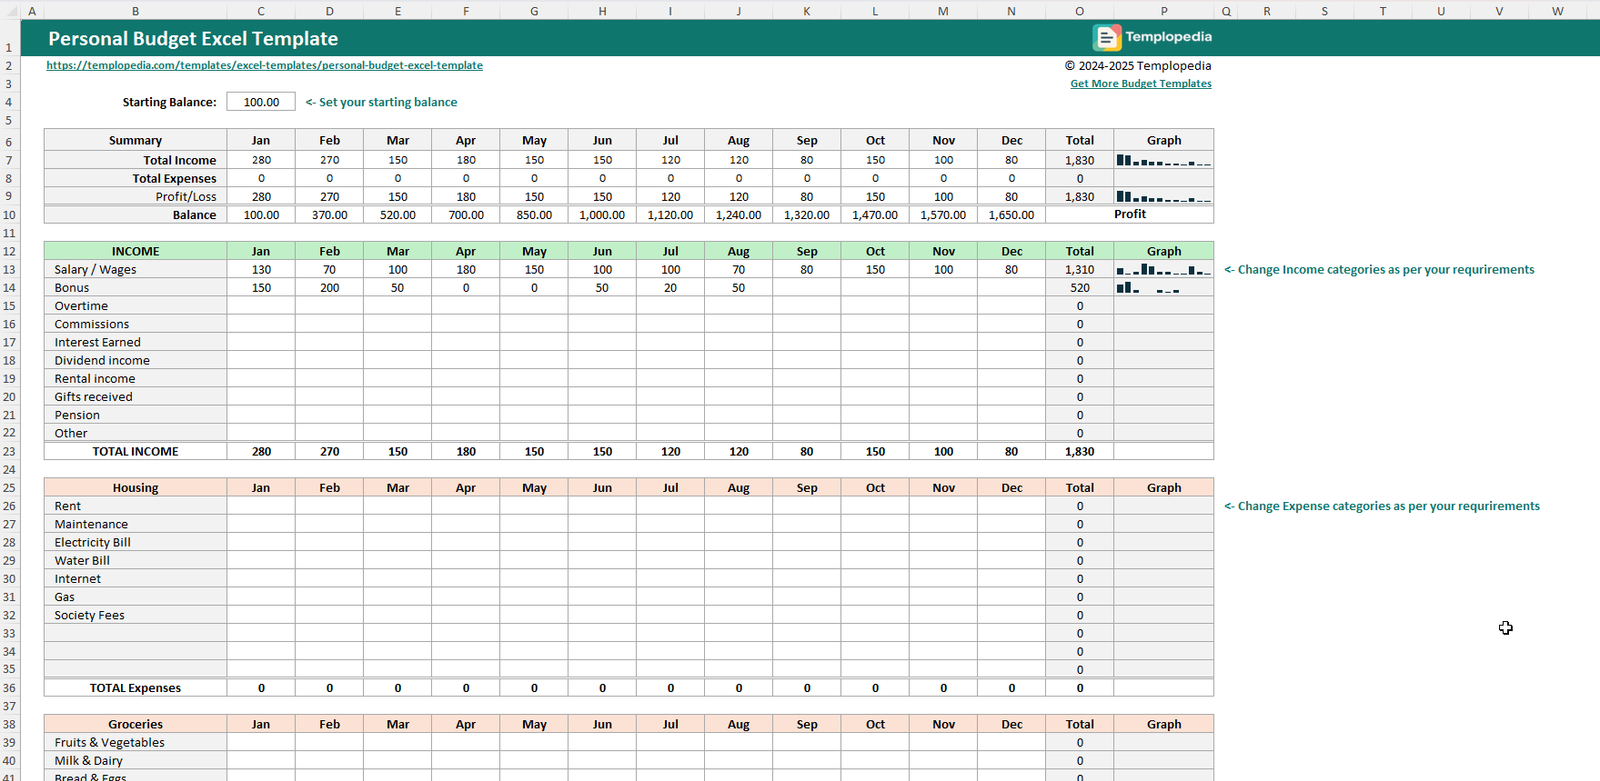
Task: Select the Maintenance expense category cell
Action: [135, 524]
